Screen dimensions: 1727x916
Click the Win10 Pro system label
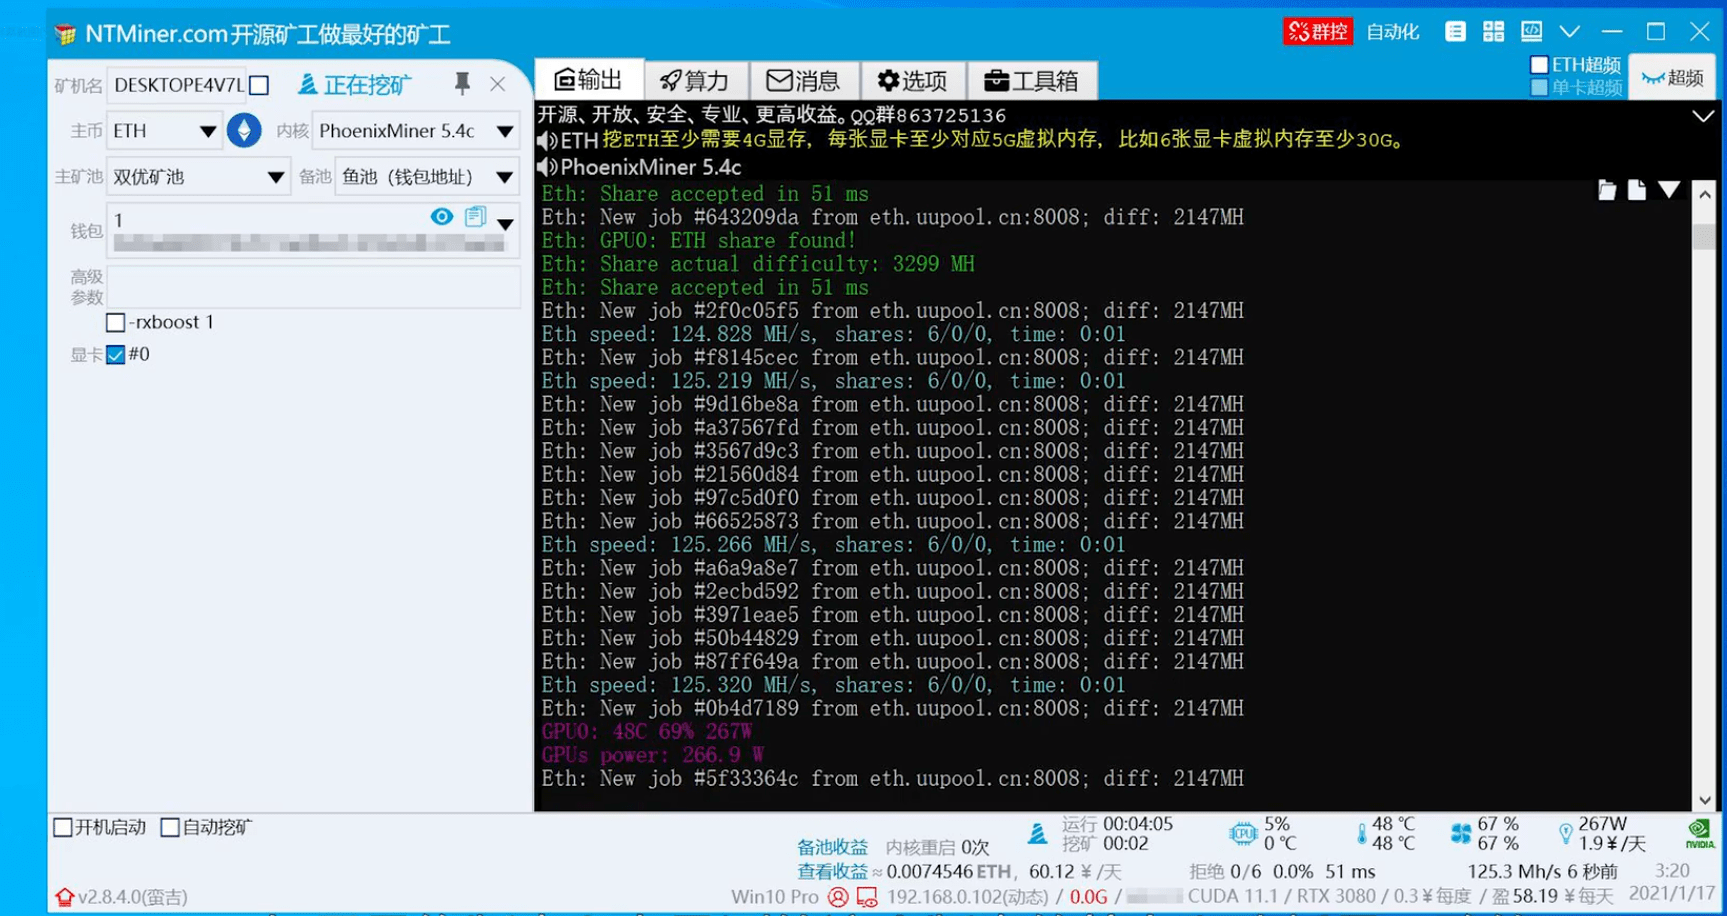coord(775,897)
